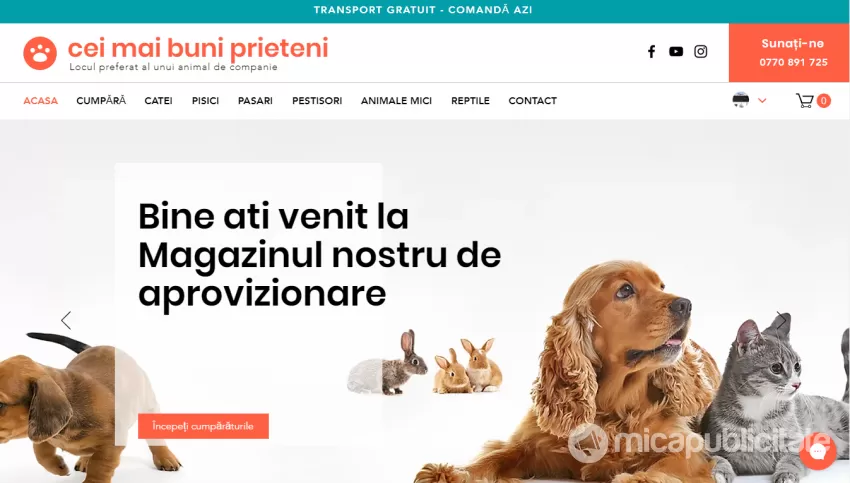Open the Facebook social icon
Image resolution: width=850 pixels, height=483 pixels.
[x=652, y=51]
